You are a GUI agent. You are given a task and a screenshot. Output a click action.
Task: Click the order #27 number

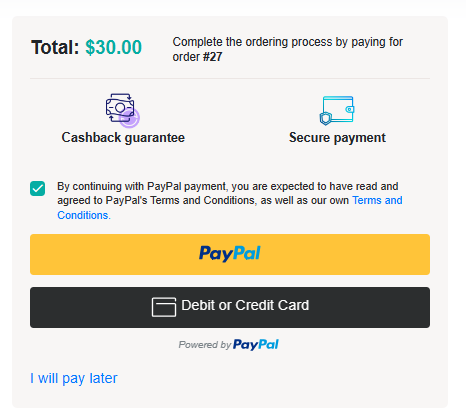[213, 57]
